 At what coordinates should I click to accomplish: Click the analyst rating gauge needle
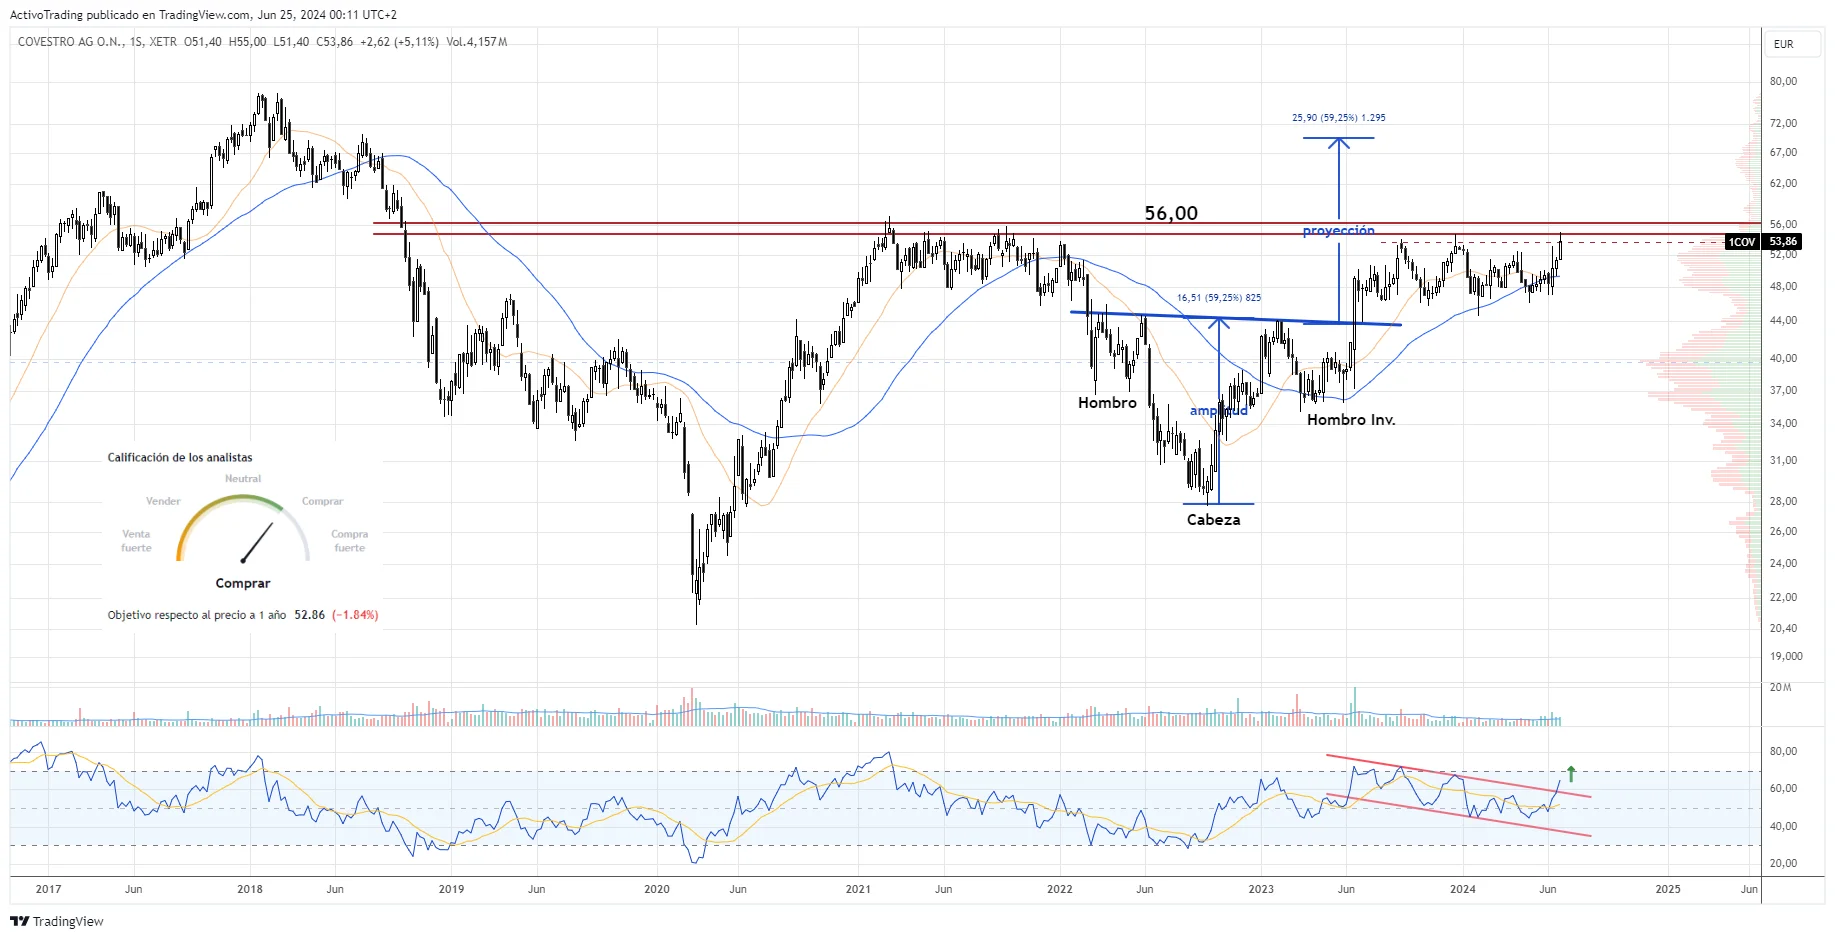(257, 542)
